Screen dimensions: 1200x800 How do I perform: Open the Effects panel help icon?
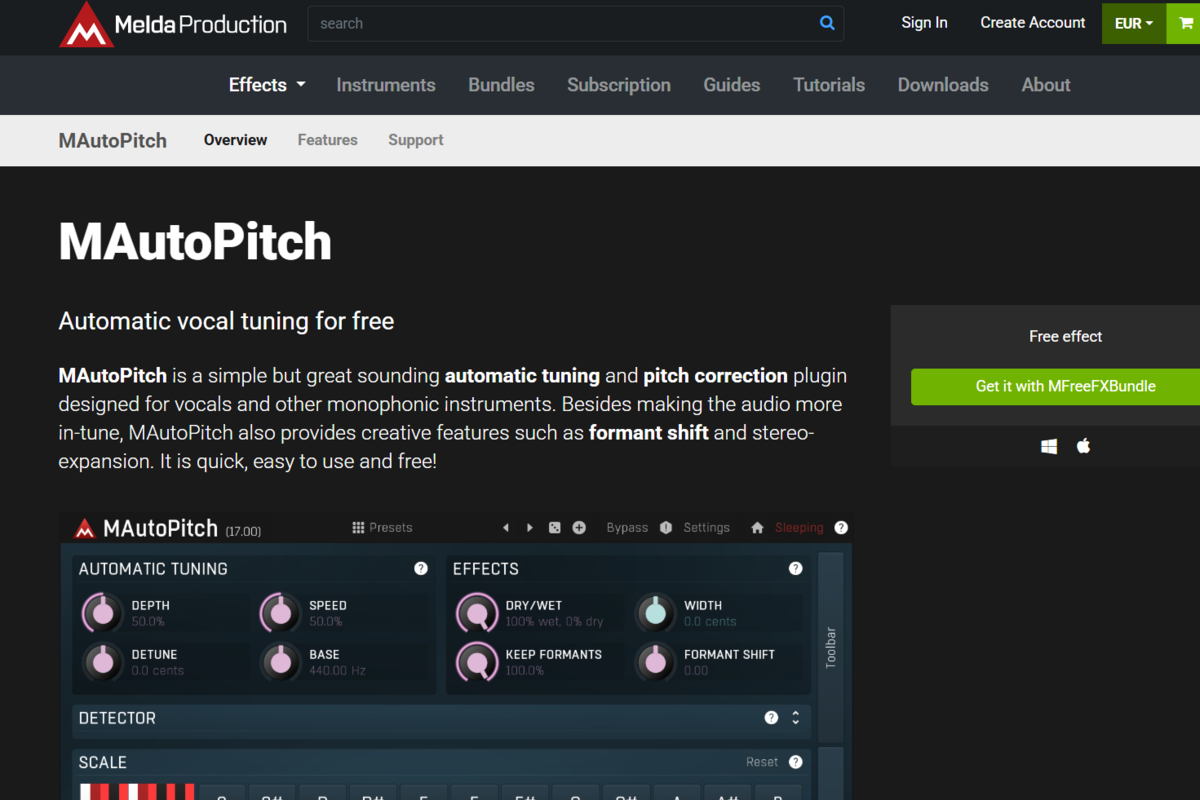coord(795,568)
